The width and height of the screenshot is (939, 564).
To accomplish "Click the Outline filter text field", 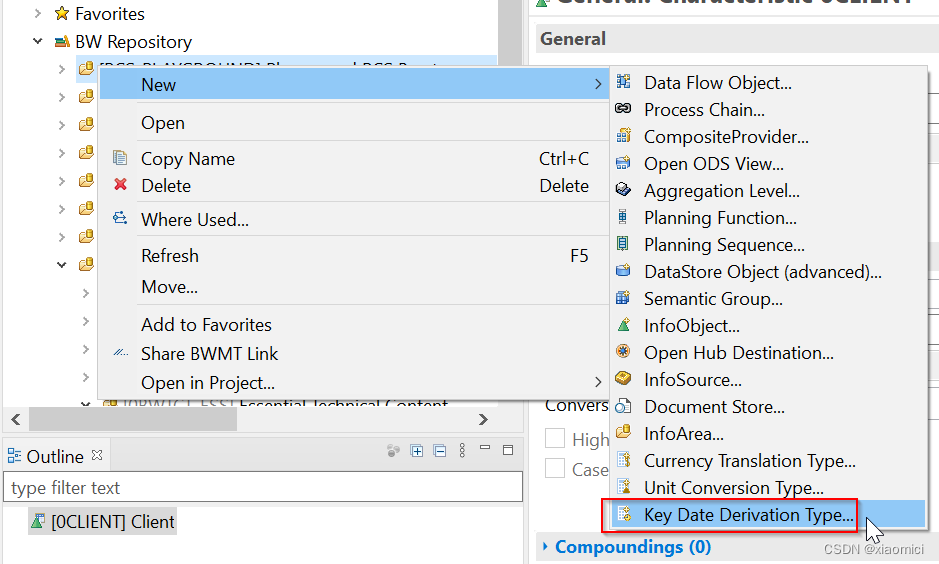I will 263,487.
